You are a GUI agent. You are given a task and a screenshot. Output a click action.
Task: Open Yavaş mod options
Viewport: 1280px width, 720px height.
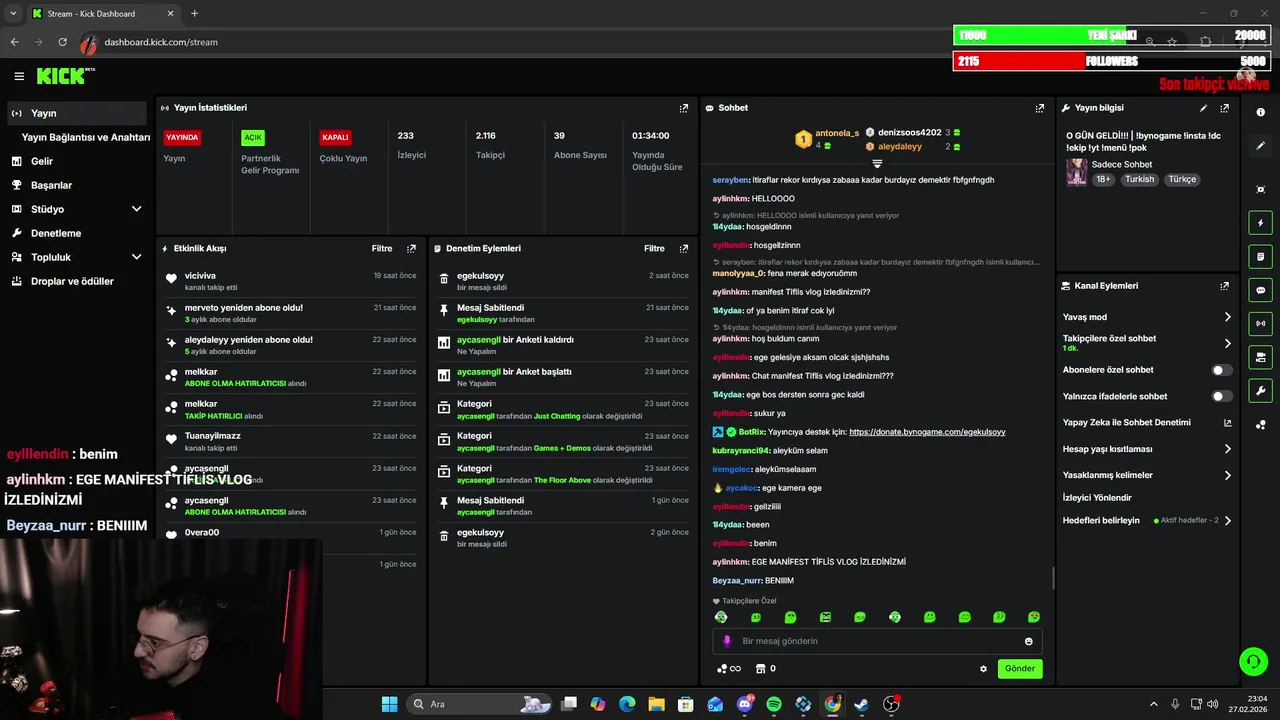(x=1147, y=317)
